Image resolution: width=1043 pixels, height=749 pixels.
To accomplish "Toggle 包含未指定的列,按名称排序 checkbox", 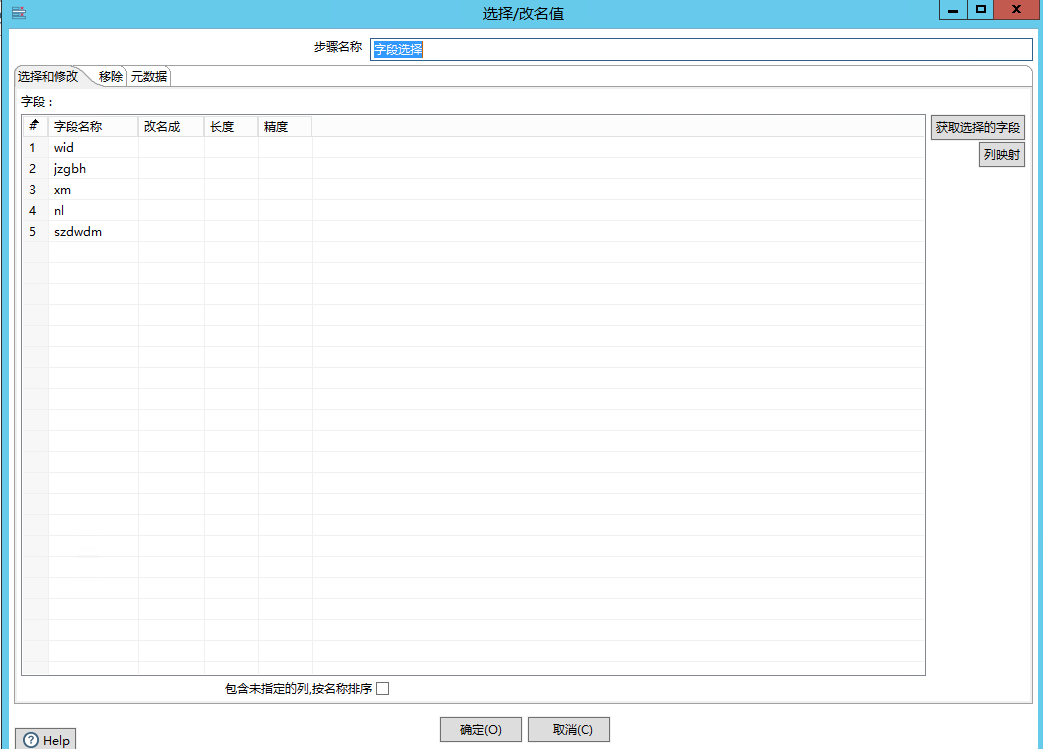I will click(382, 688).
